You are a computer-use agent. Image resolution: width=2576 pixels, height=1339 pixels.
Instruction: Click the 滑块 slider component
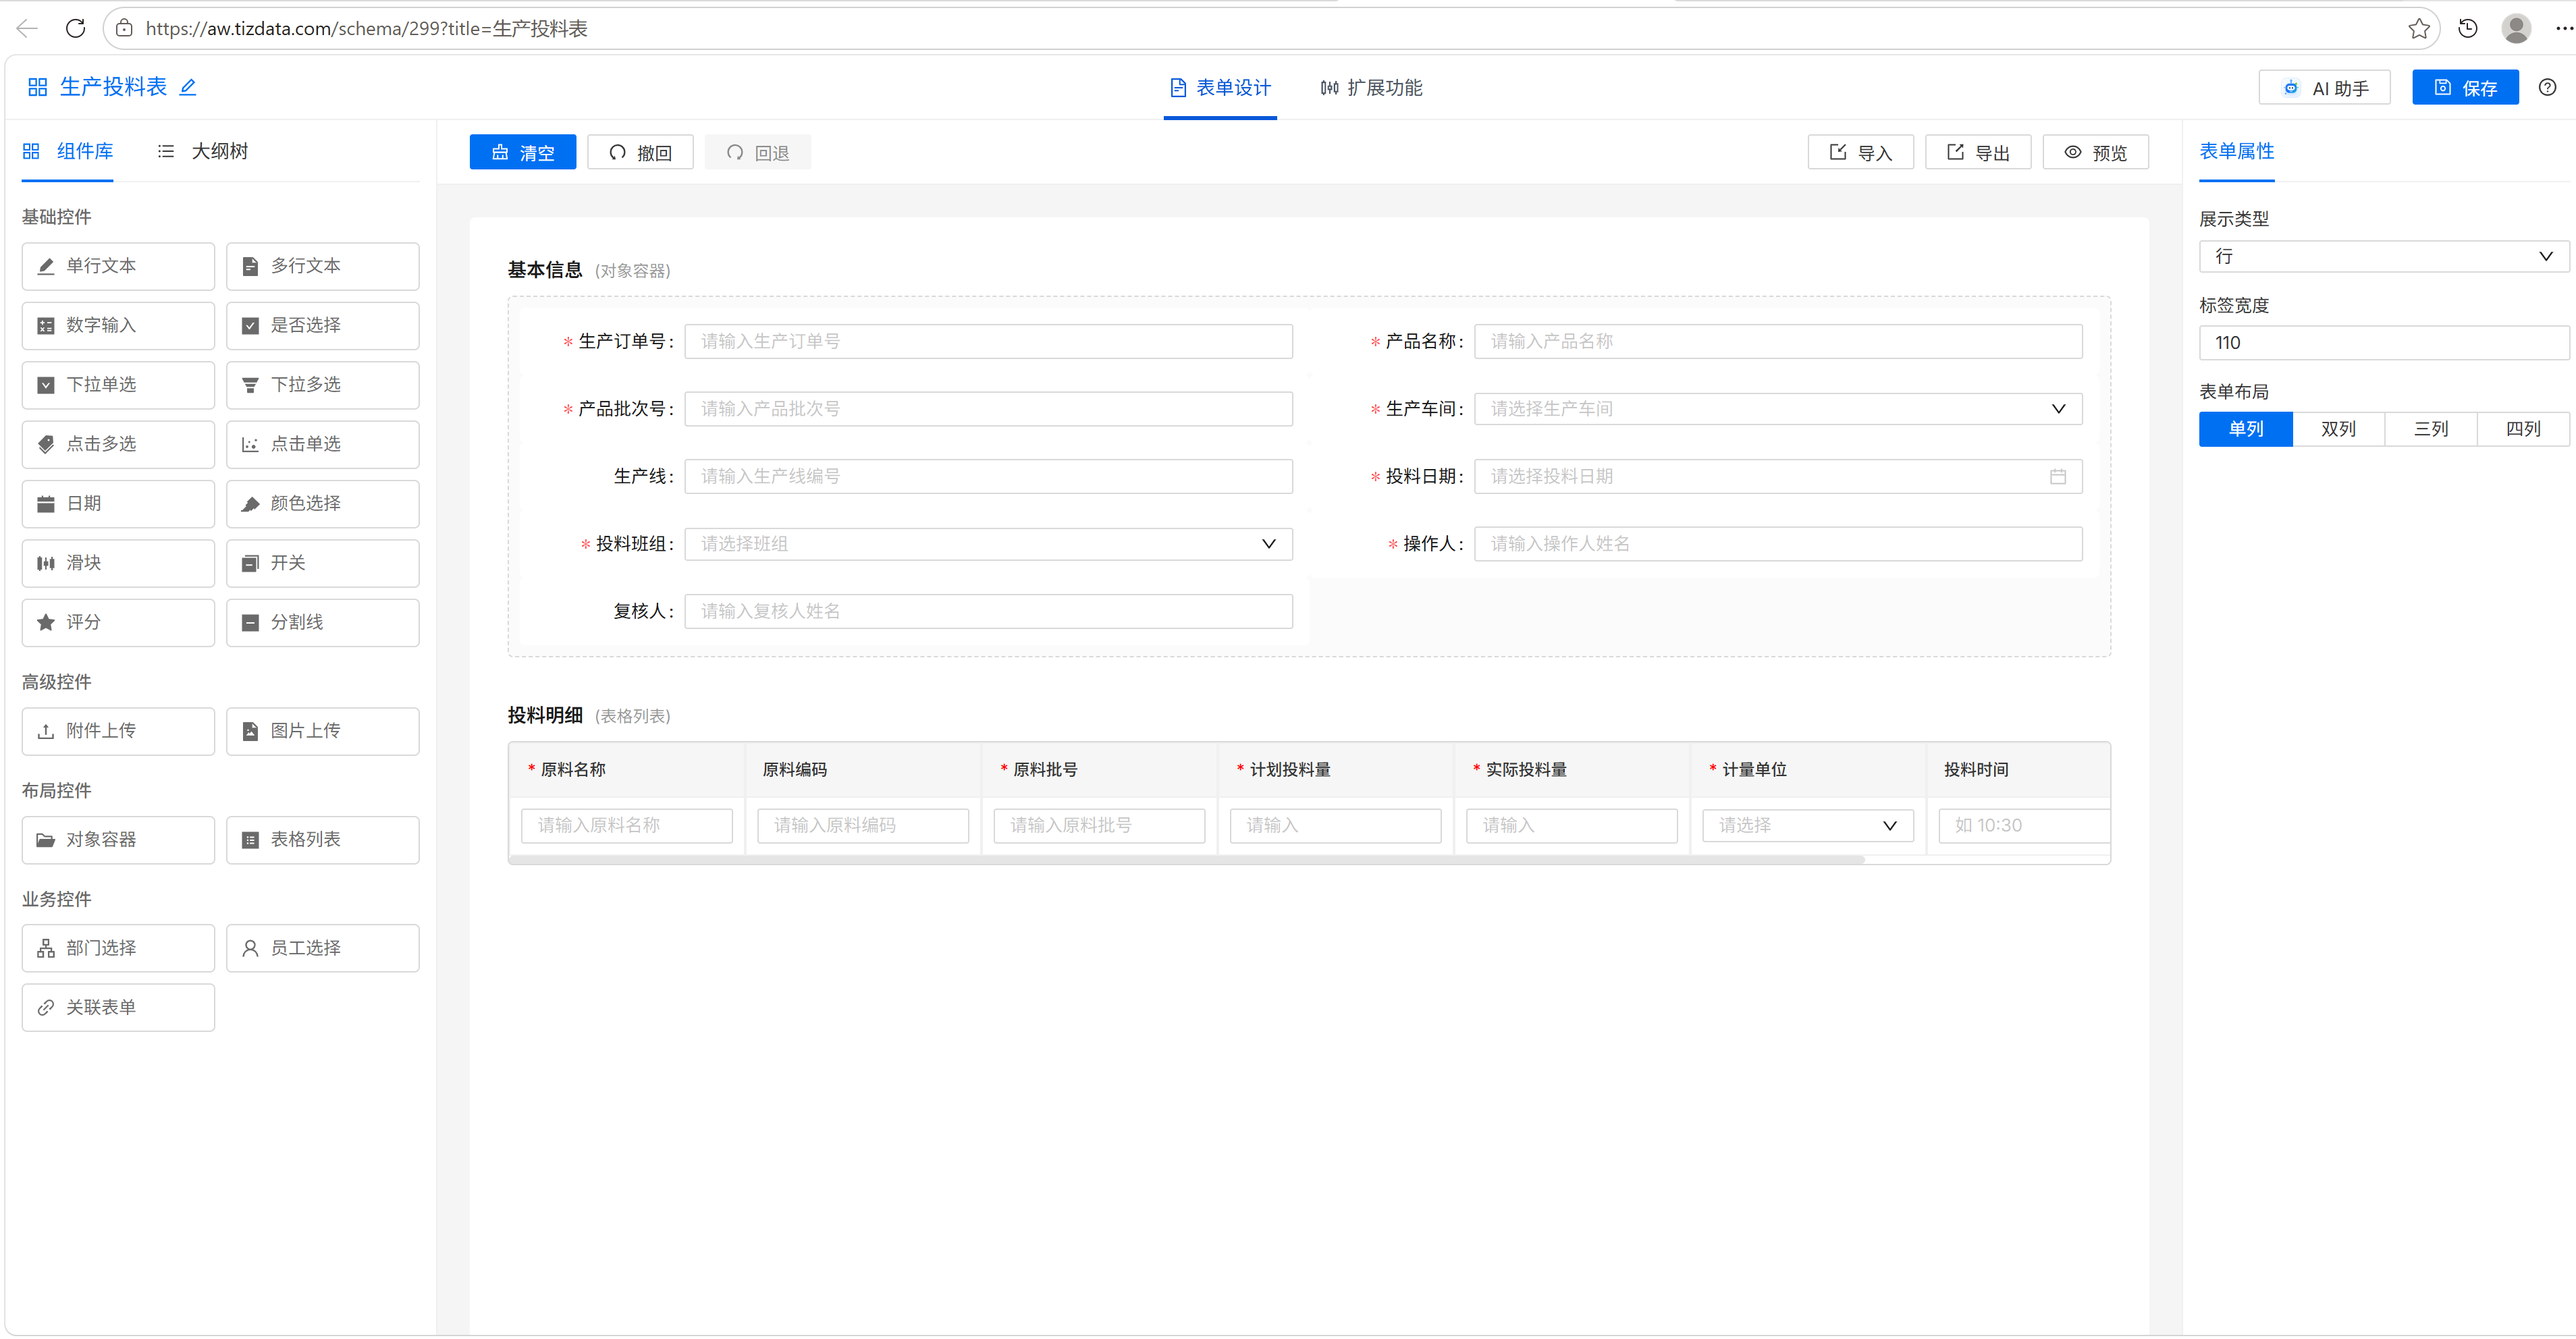coord(118,563)
